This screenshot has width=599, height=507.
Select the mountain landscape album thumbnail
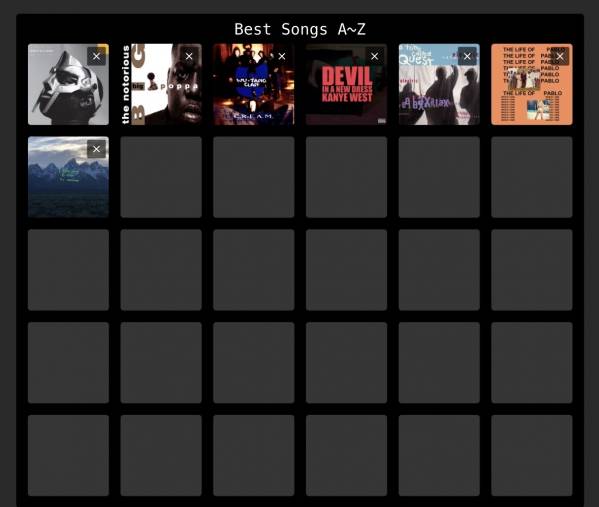(x=68, y=177)
